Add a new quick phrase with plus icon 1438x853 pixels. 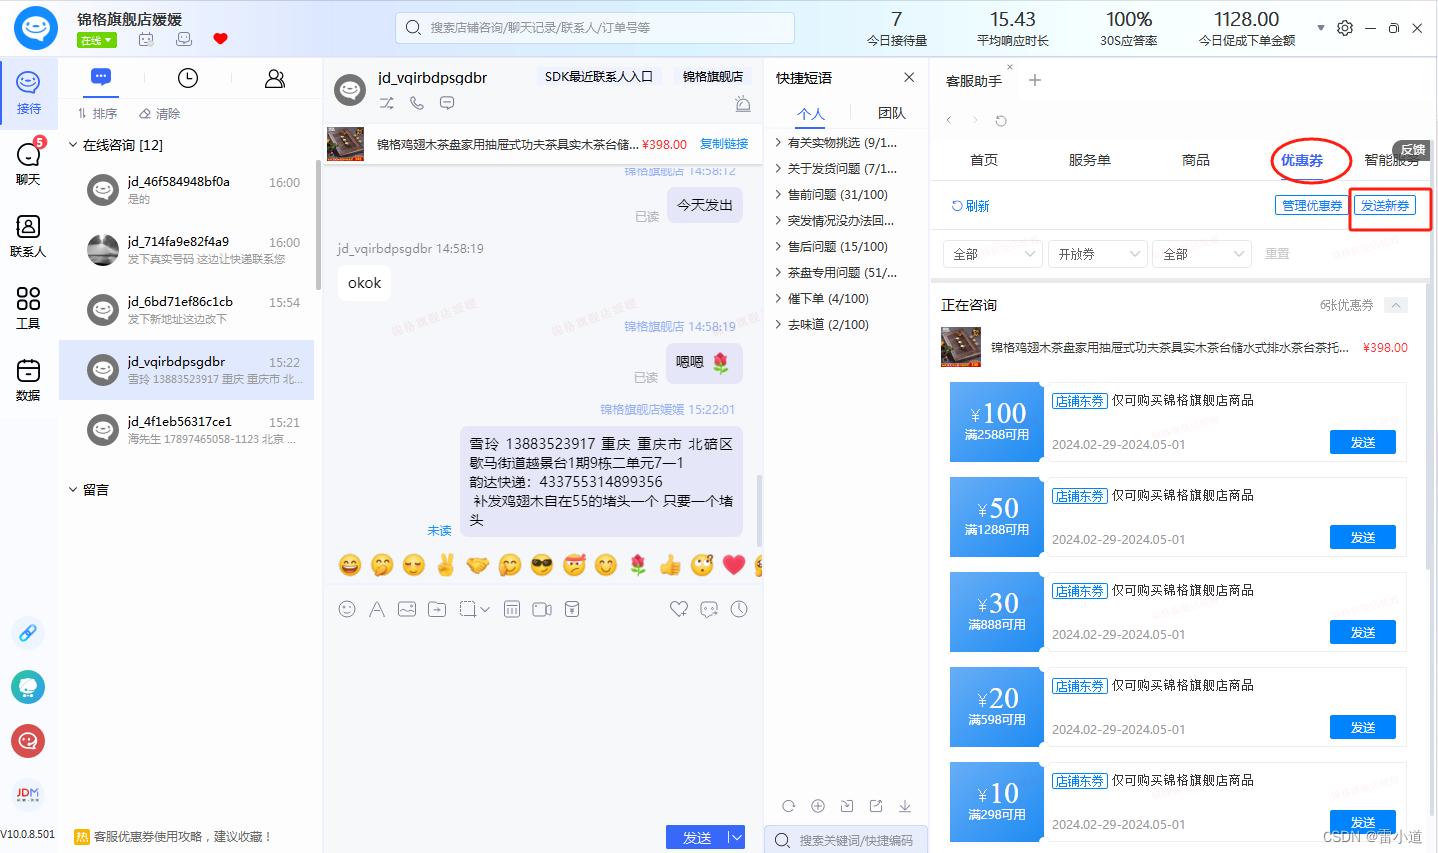818,806
